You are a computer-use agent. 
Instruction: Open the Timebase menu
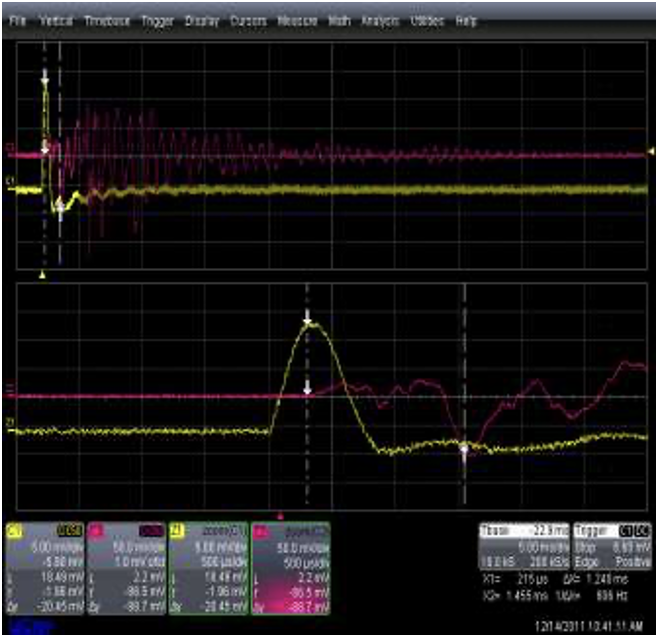click(x=106, y=20)
